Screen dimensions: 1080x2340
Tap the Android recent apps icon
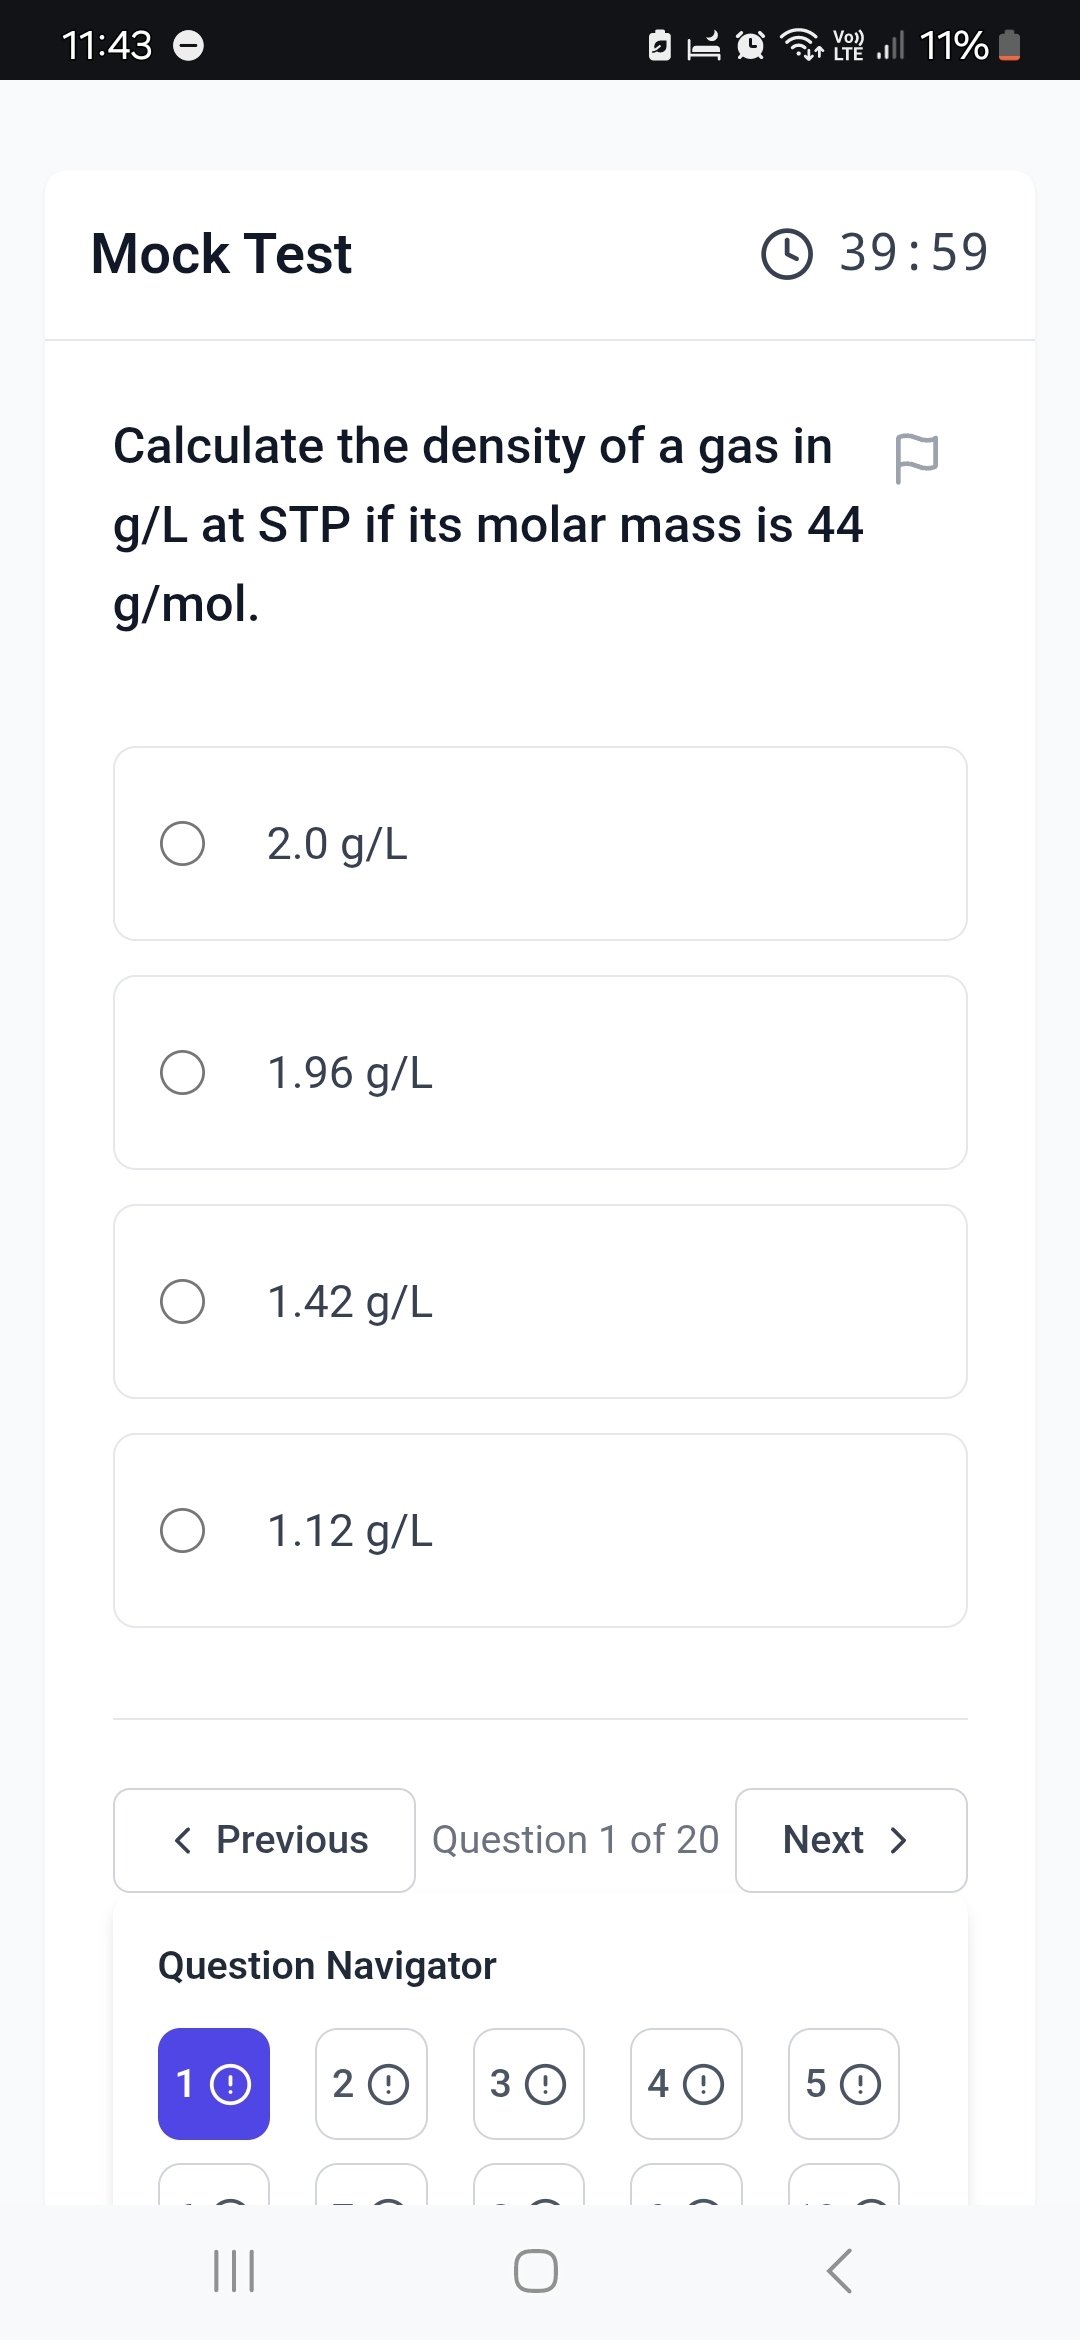tap(235, 2271)
